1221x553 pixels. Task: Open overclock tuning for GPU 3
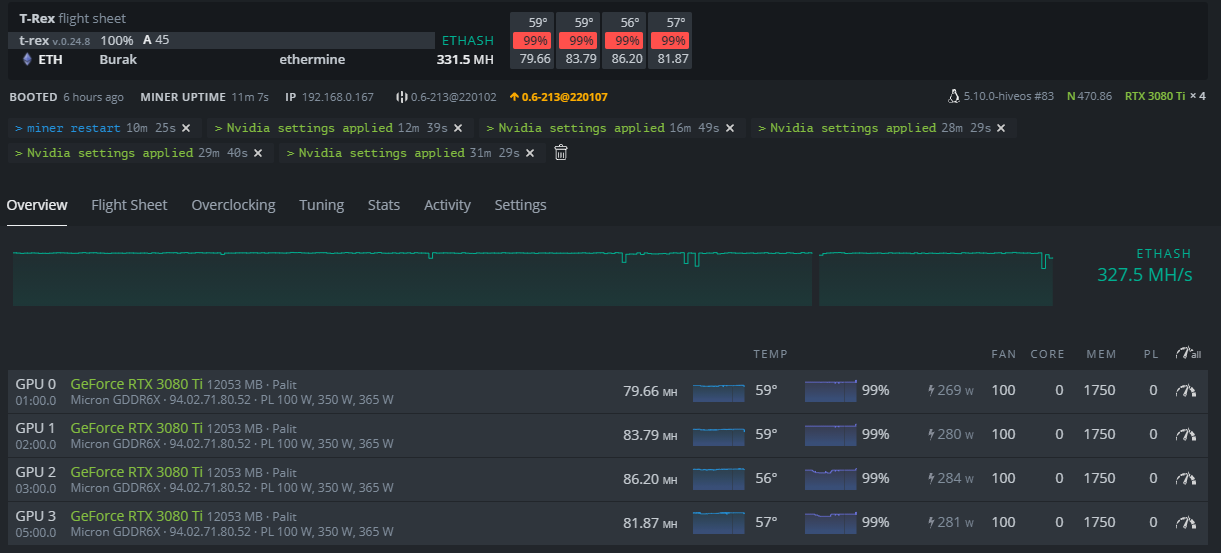click(x=1186, y=522)
